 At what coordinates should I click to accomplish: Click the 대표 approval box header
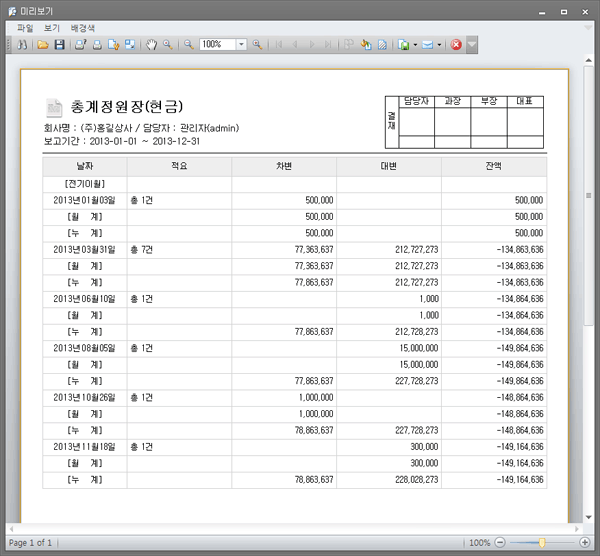525,101
